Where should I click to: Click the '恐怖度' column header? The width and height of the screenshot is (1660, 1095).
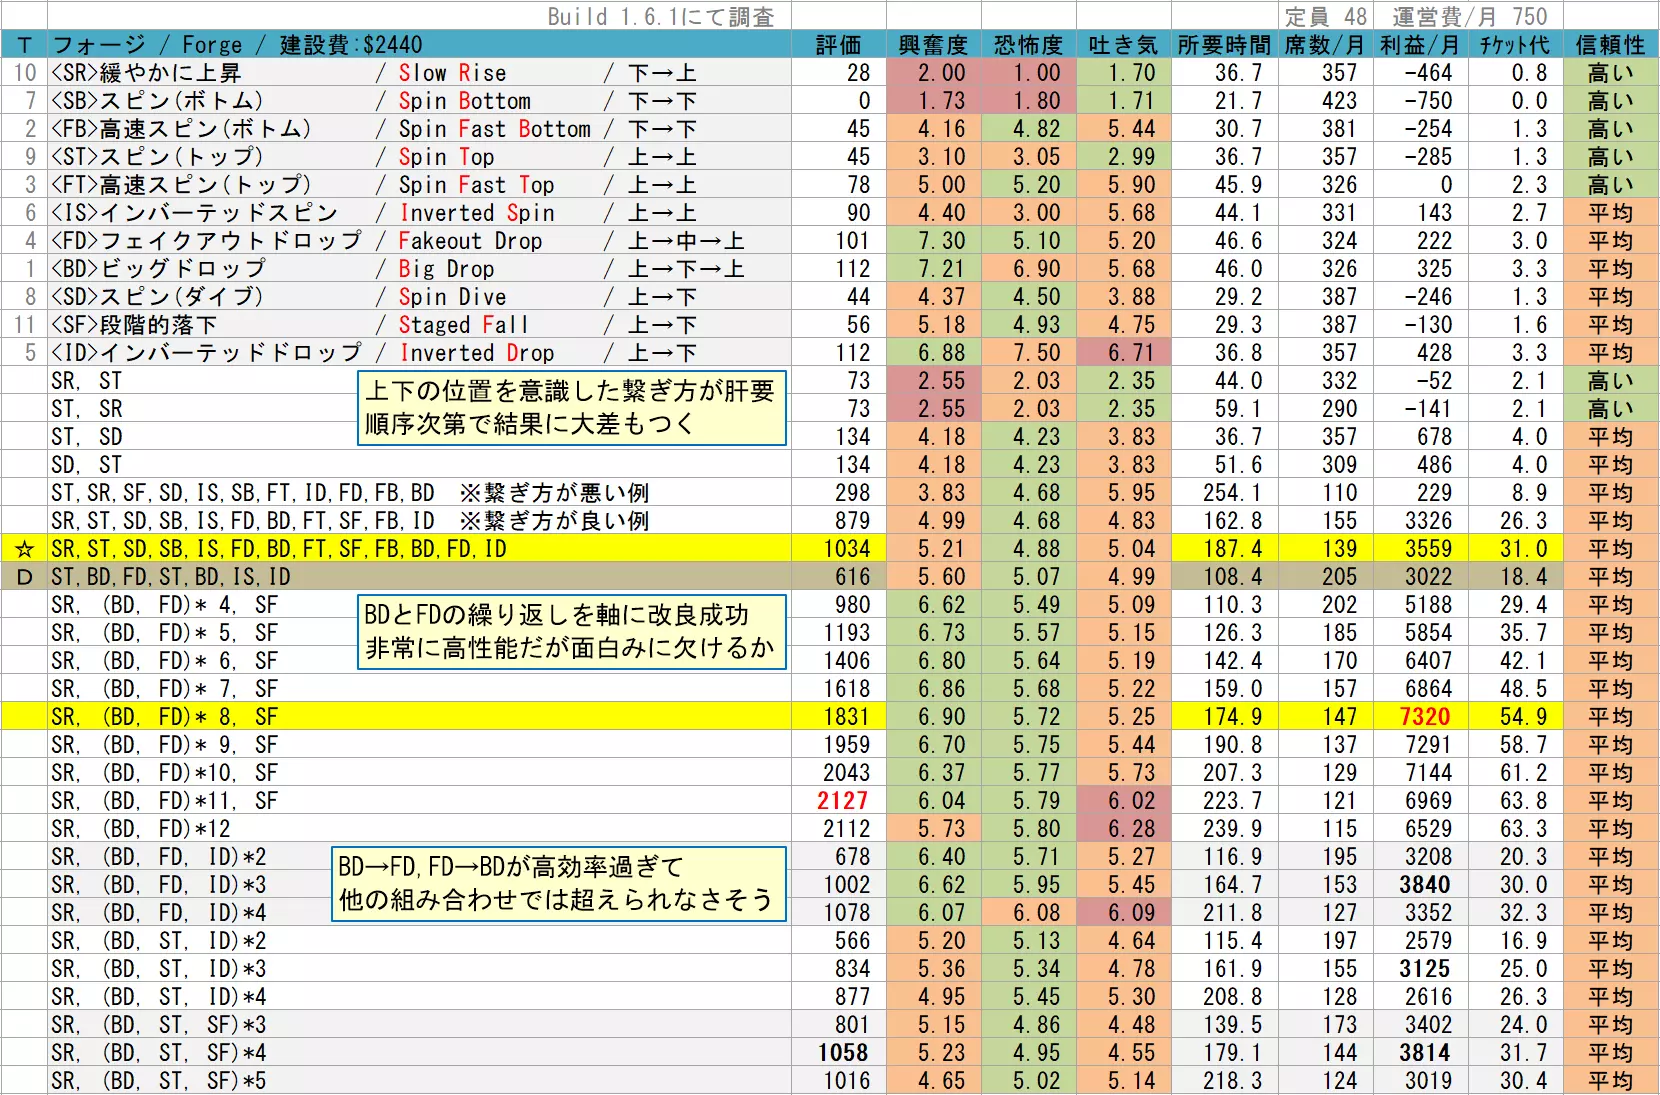click(x=1028, y=44)
